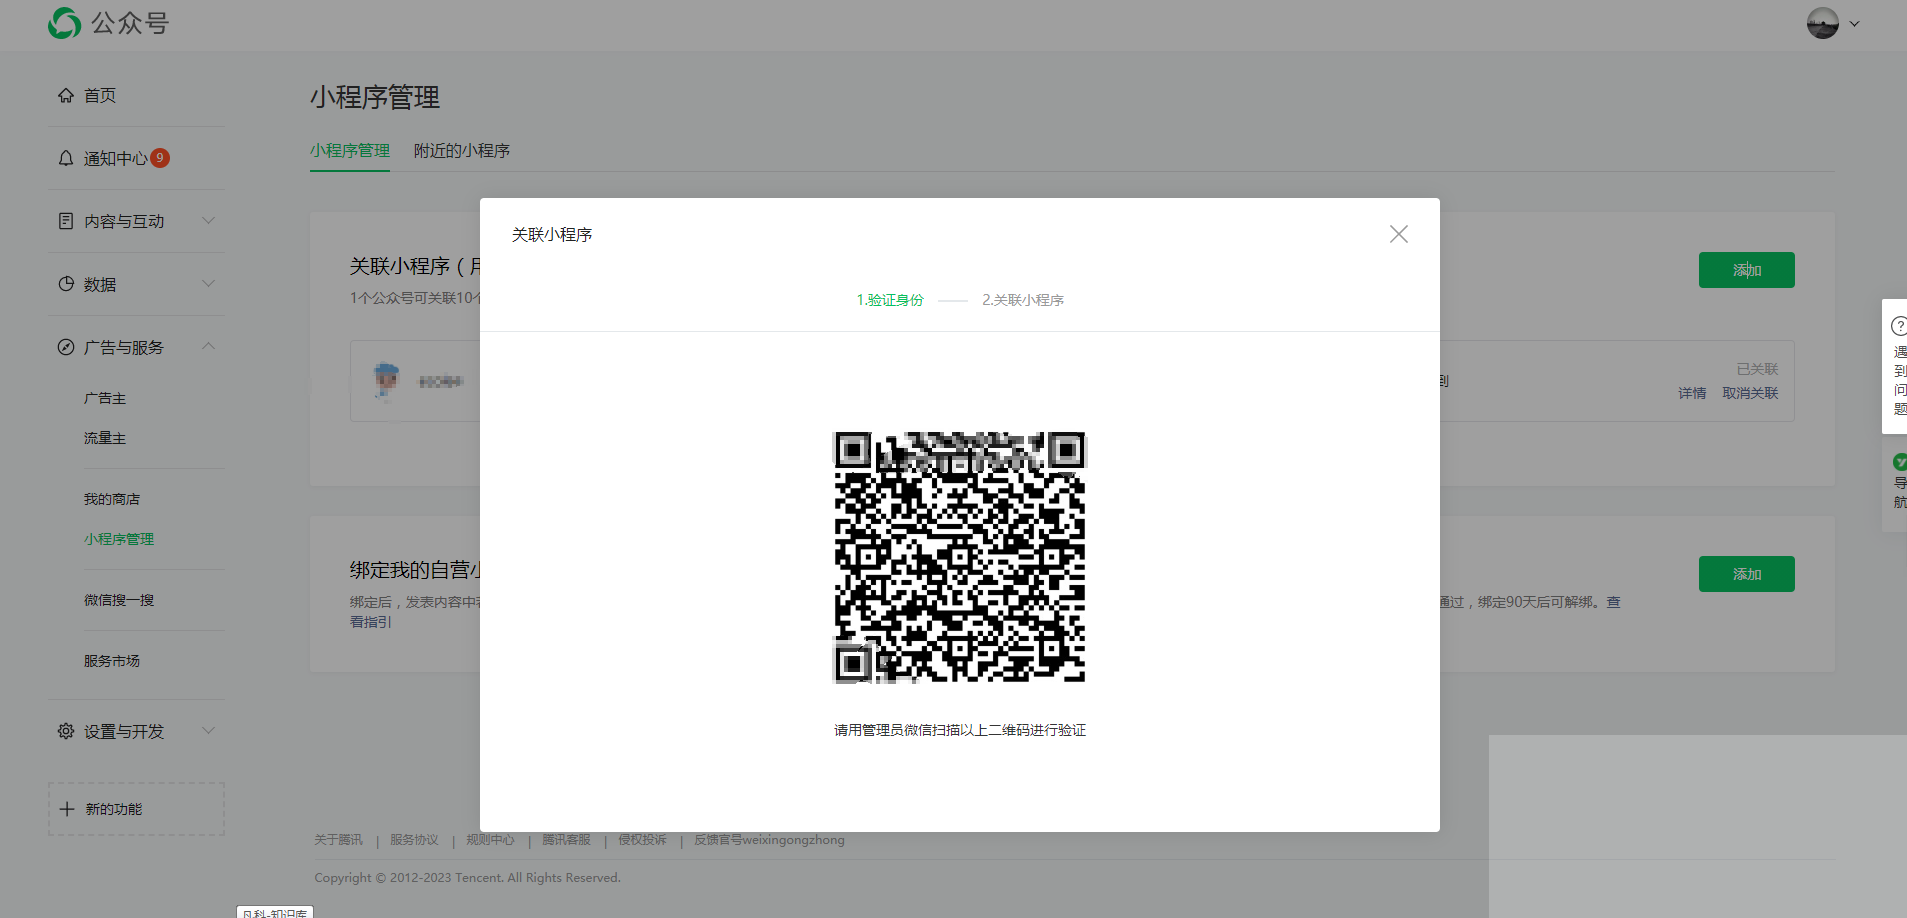Screen dimensions: 1907x918
Task: Click 添加 in the 关联小程序 section
Action: point(1747,270)
